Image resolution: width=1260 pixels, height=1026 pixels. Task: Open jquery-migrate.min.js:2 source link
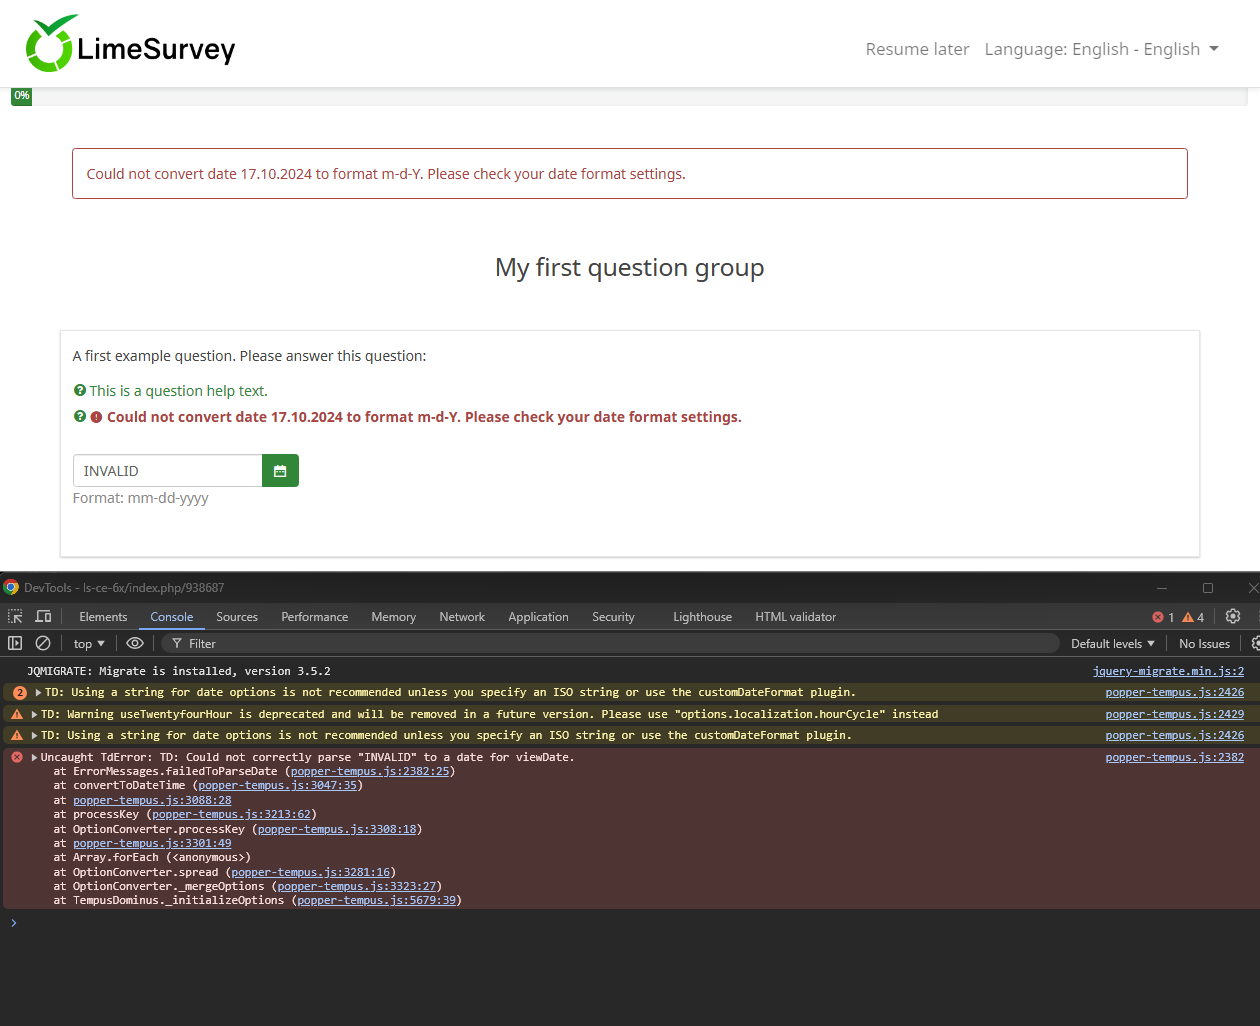[1168, 671]
